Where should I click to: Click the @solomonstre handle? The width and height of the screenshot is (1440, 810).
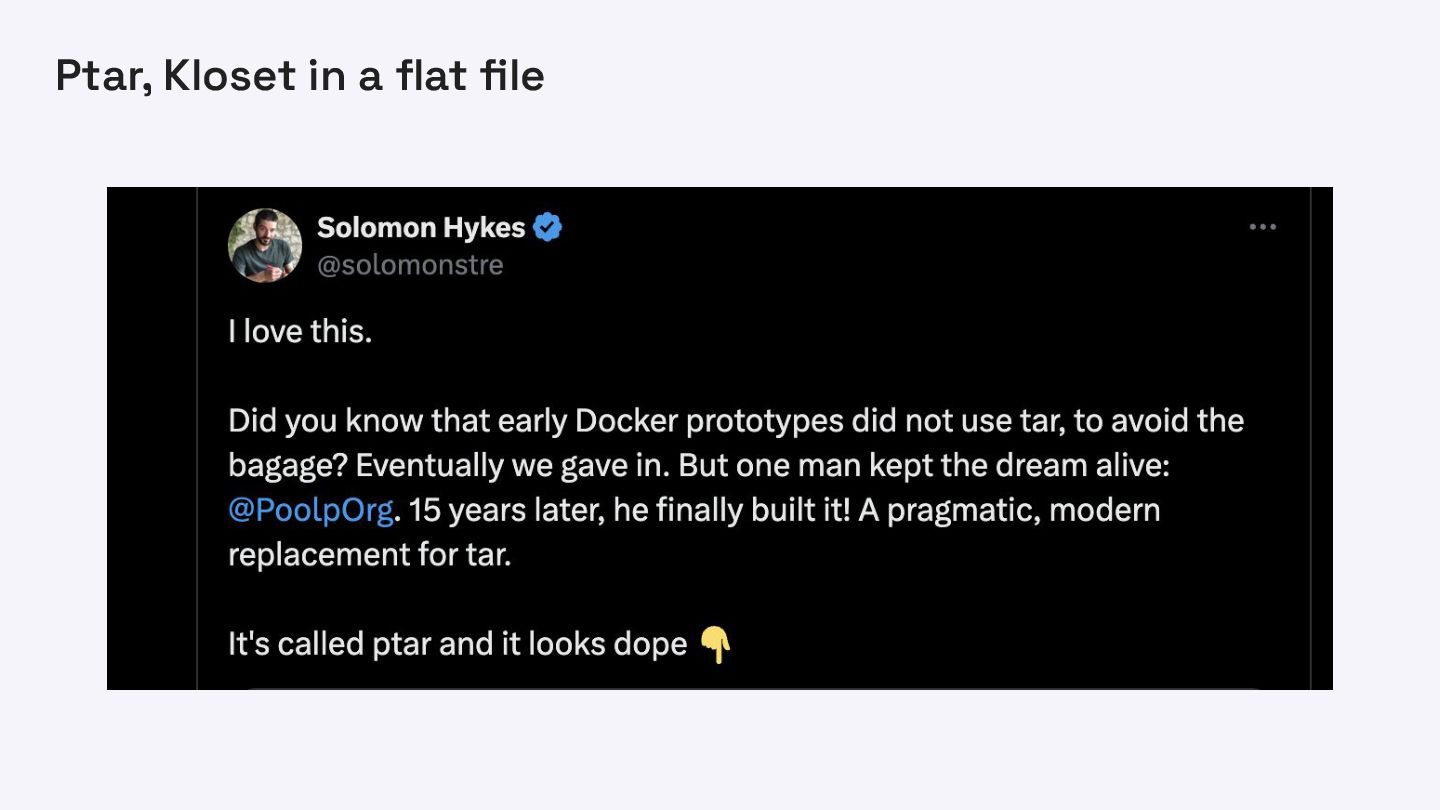pyautogui.click(x=410, y=265)
